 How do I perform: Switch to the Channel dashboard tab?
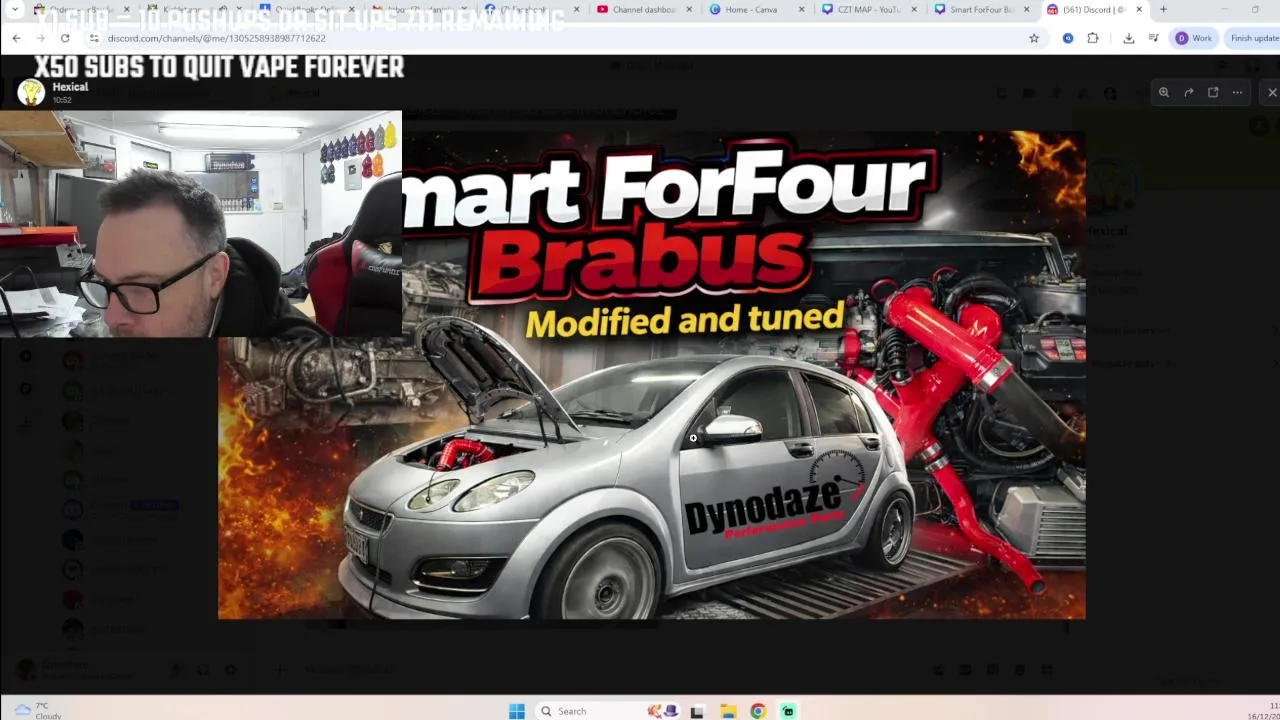click(x=644, y=10)
